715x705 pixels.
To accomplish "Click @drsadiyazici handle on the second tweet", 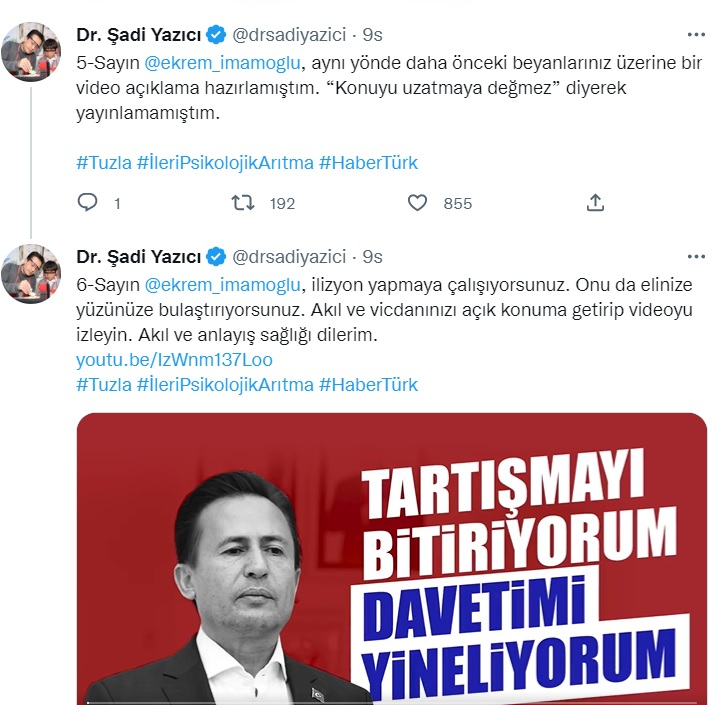I will [289, 257].
